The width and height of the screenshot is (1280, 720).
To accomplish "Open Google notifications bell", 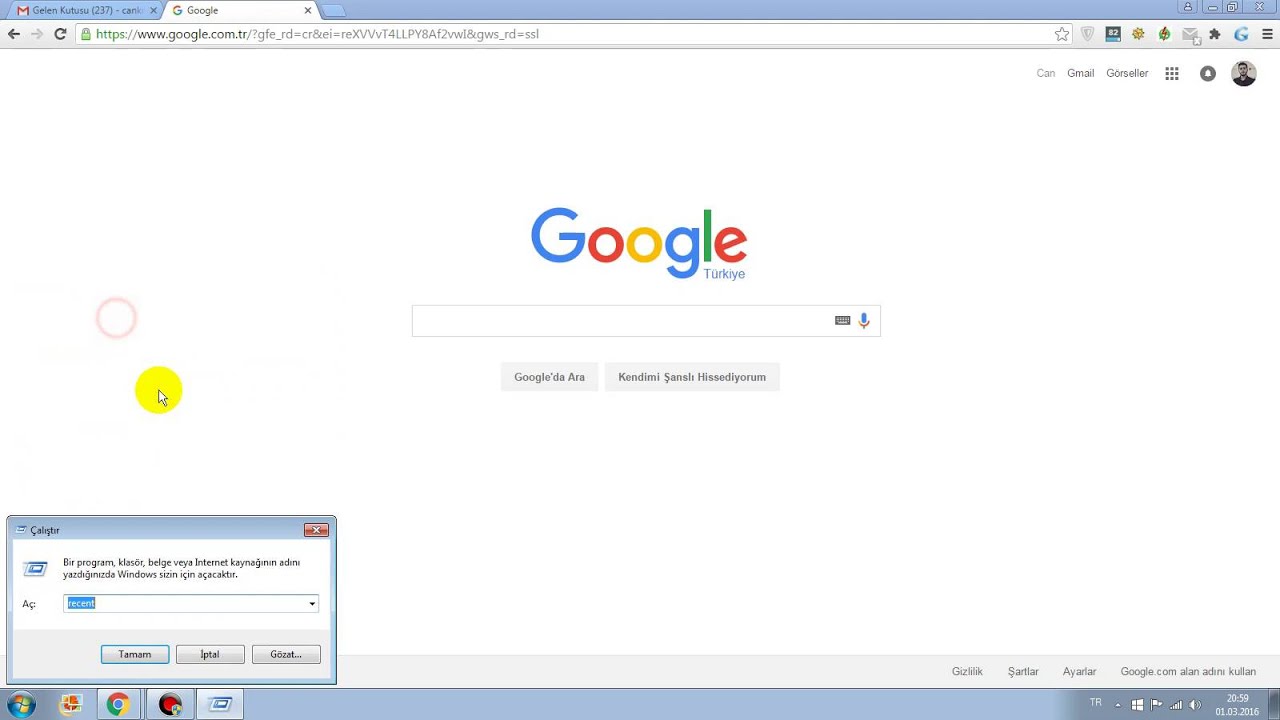I will [1208, 73].
